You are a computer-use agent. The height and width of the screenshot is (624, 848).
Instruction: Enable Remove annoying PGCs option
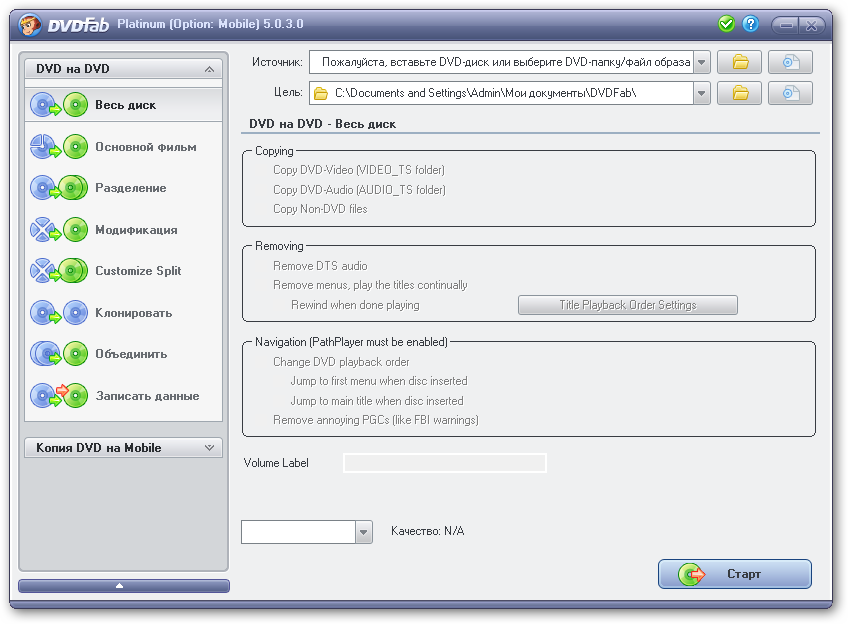pyautogui.click(x=375, y=420)
